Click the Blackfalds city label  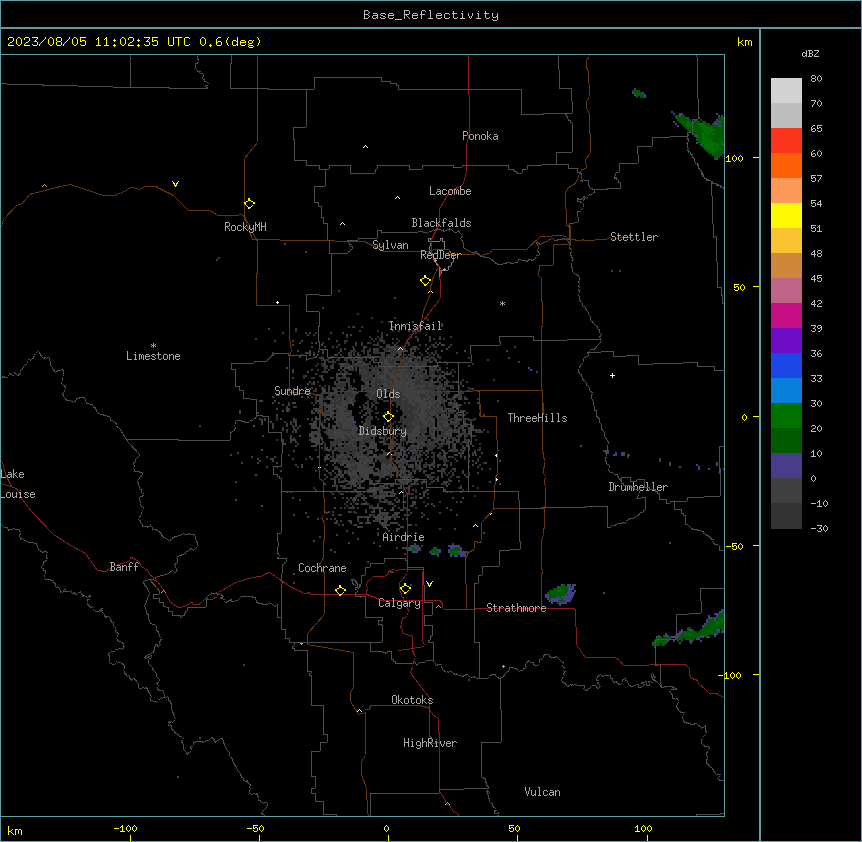point(441,223)
